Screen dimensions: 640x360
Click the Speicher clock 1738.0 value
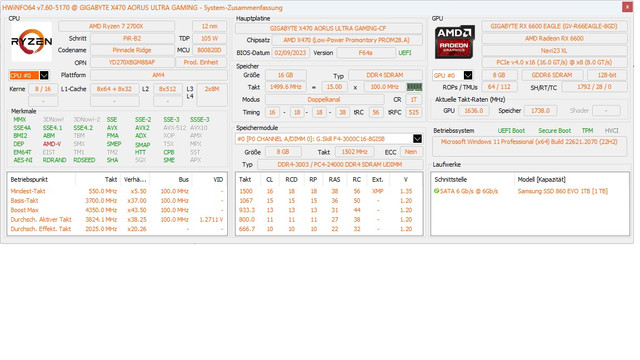[540, 111]
